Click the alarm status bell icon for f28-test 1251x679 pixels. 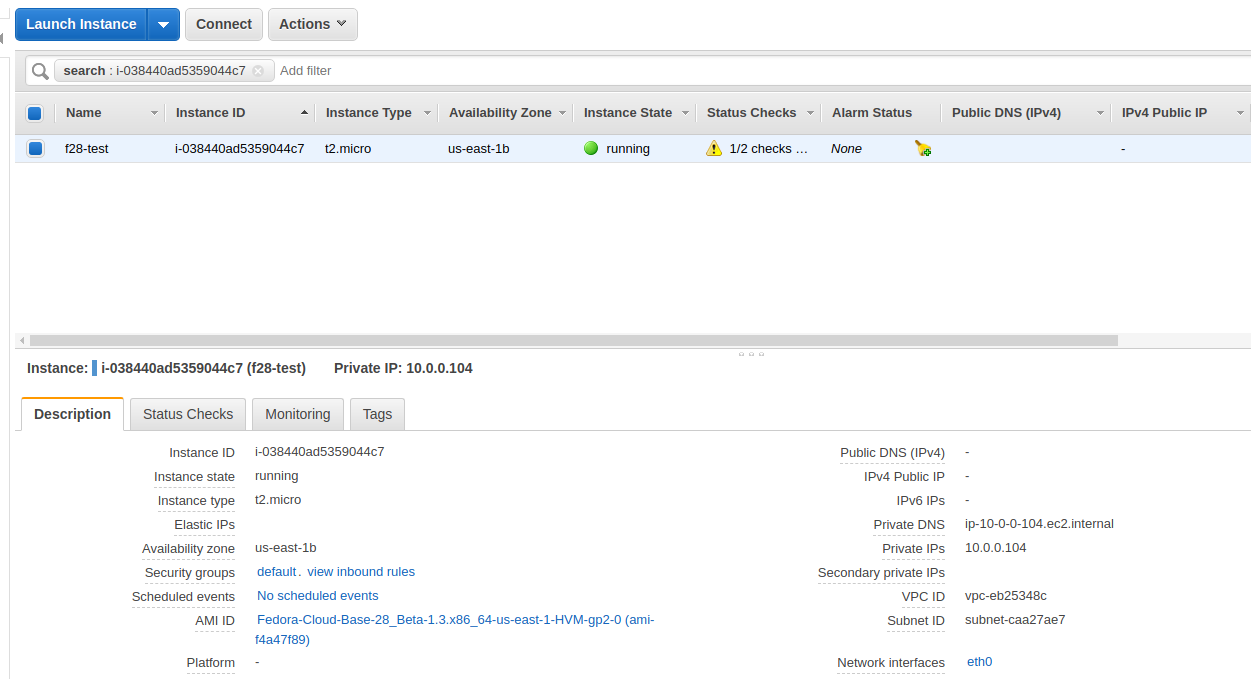(x=923, y=148)
